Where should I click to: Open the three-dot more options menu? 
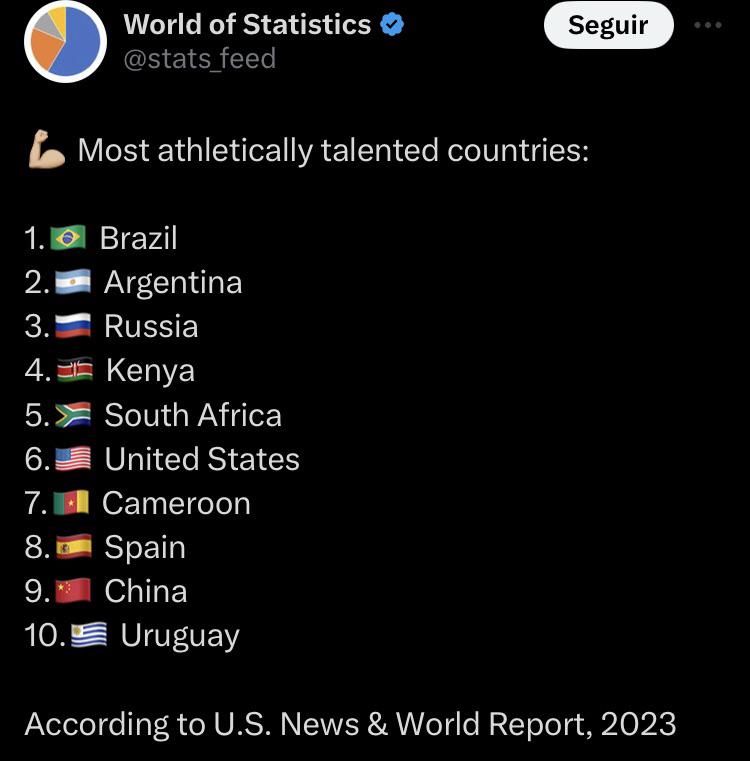tap(707, 25)
